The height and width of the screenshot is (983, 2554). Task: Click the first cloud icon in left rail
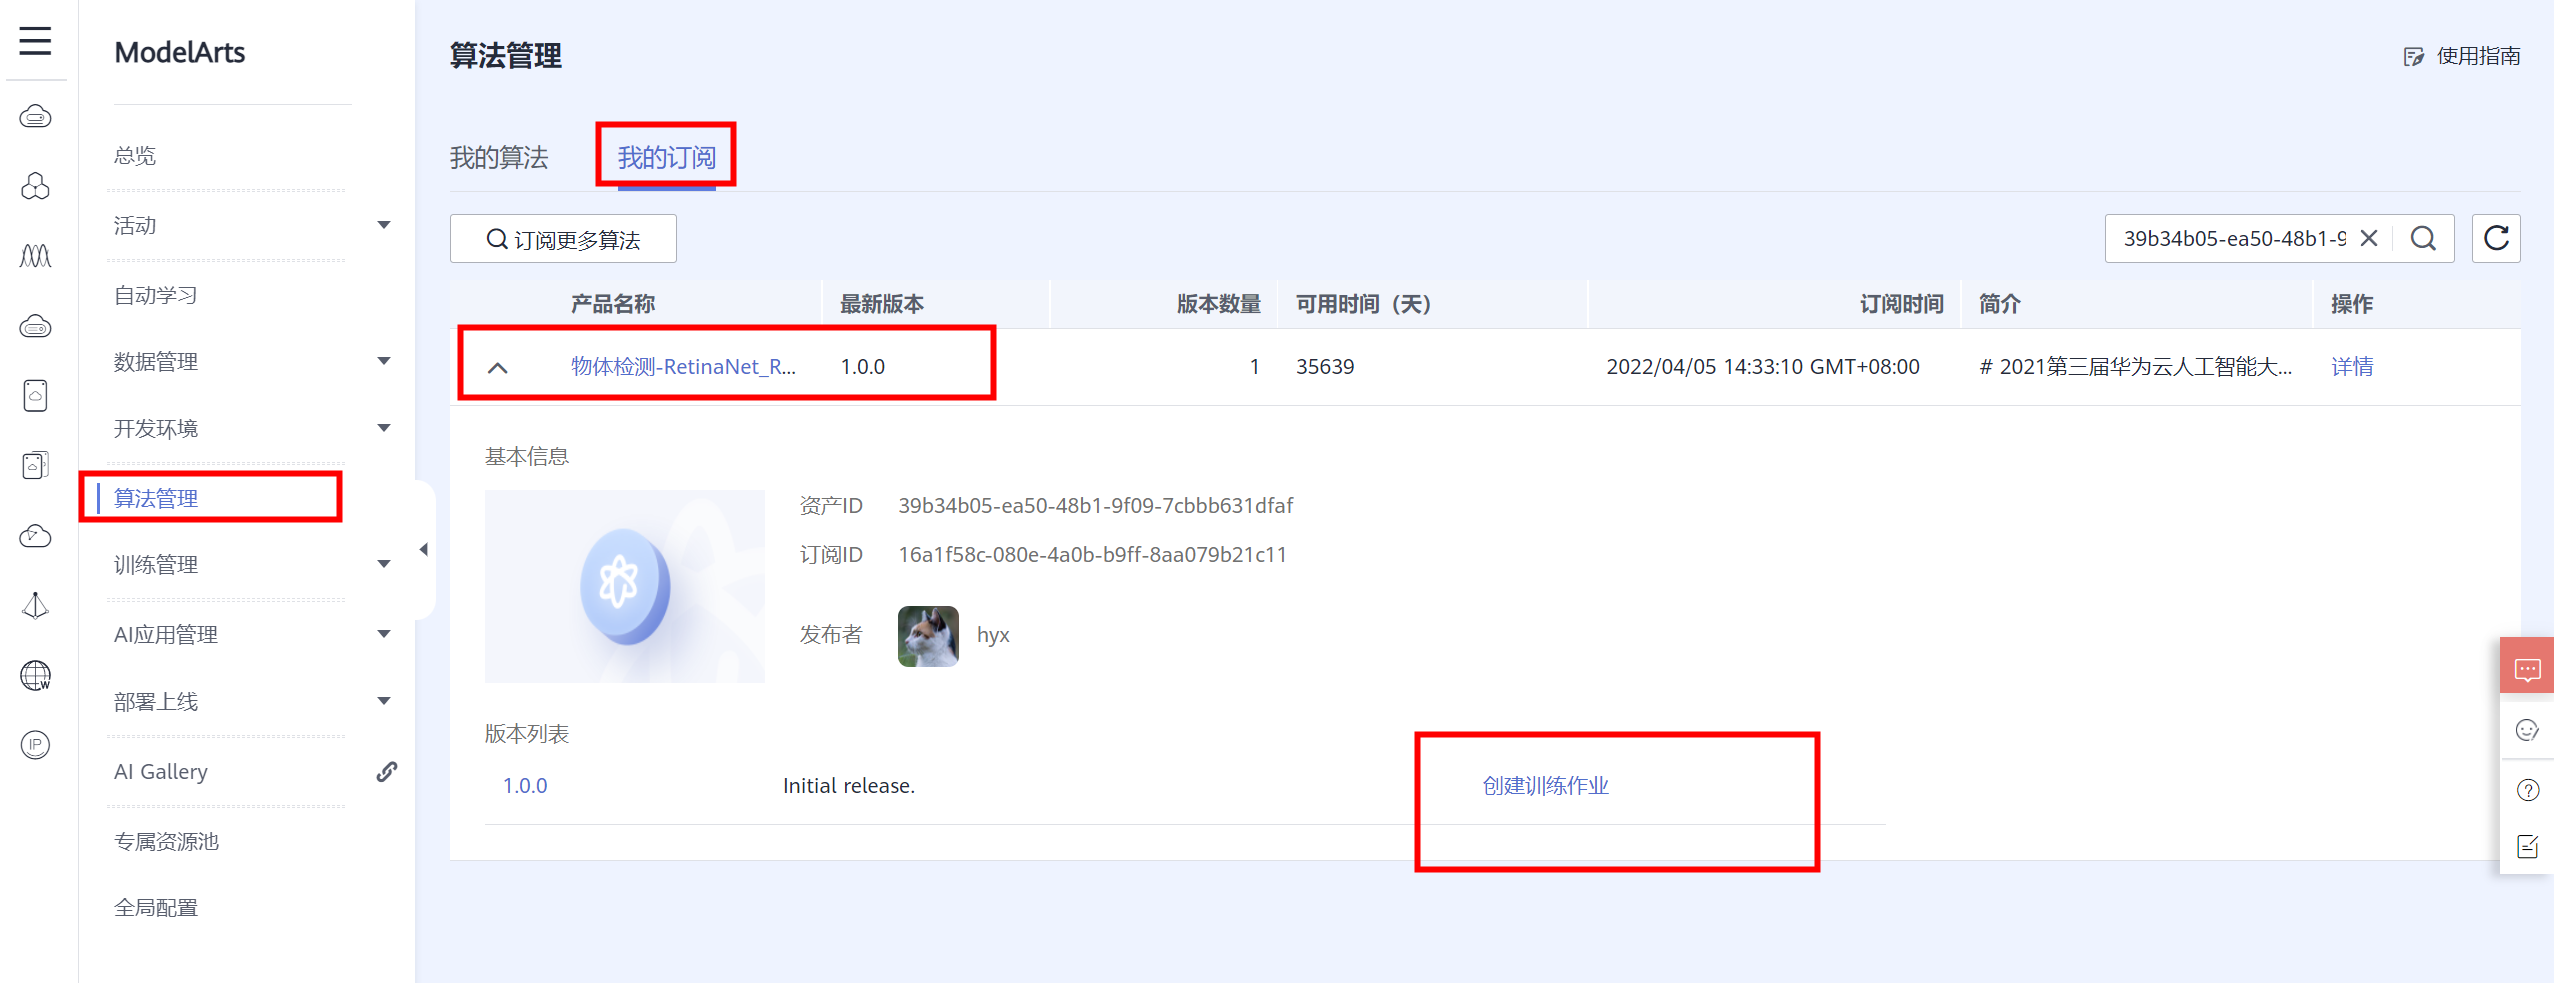pos(35,117)
